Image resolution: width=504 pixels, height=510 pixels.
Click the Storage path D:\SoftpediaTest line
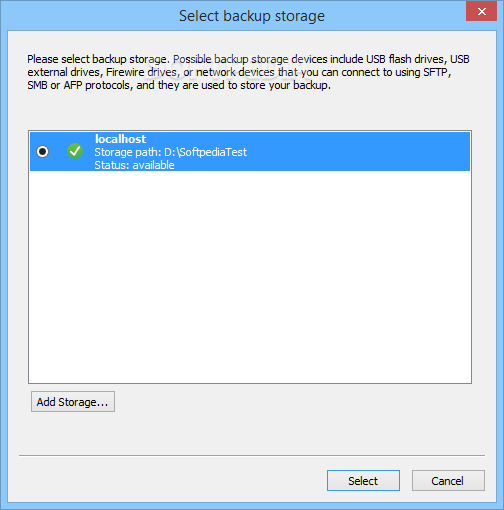click(x=170, y=152)
